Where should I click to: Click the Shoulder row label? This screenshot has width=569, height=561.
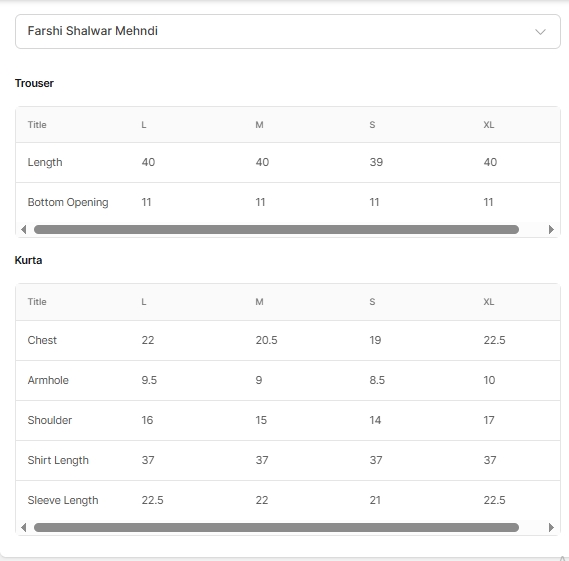click(50, 420)
